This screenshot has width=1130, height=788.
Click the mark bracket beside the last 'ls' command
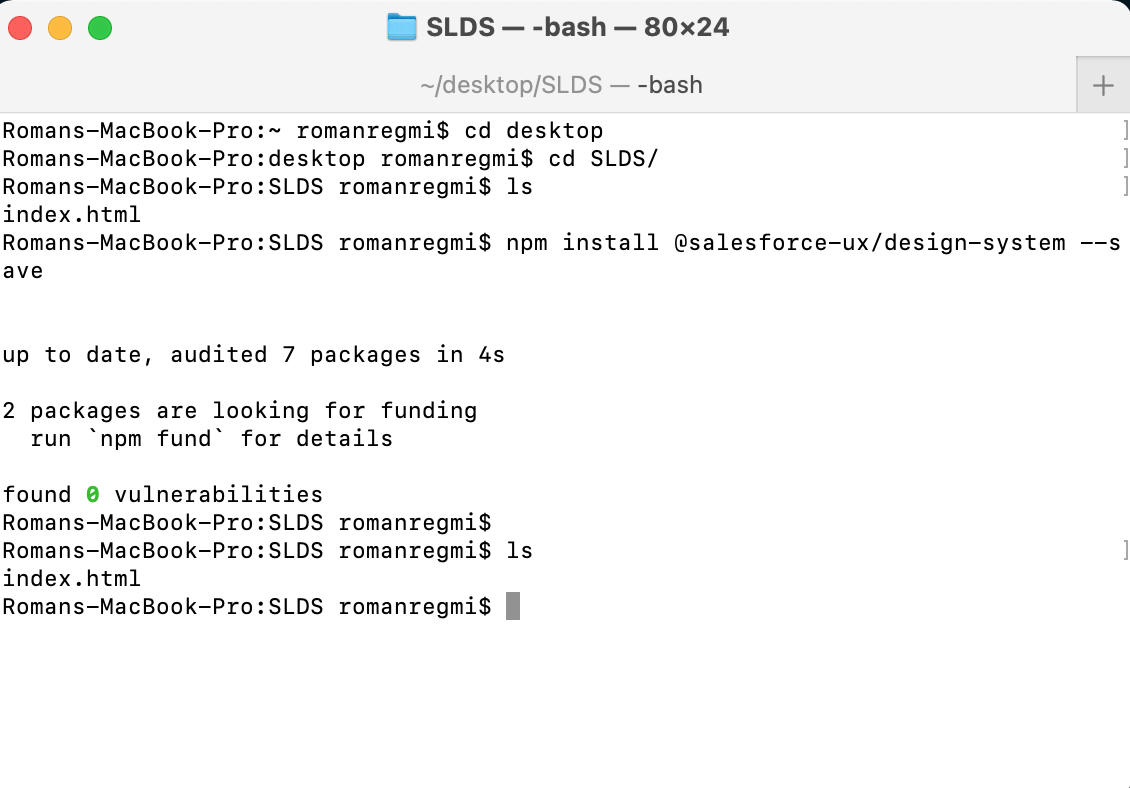click(x=1125, y=550)
